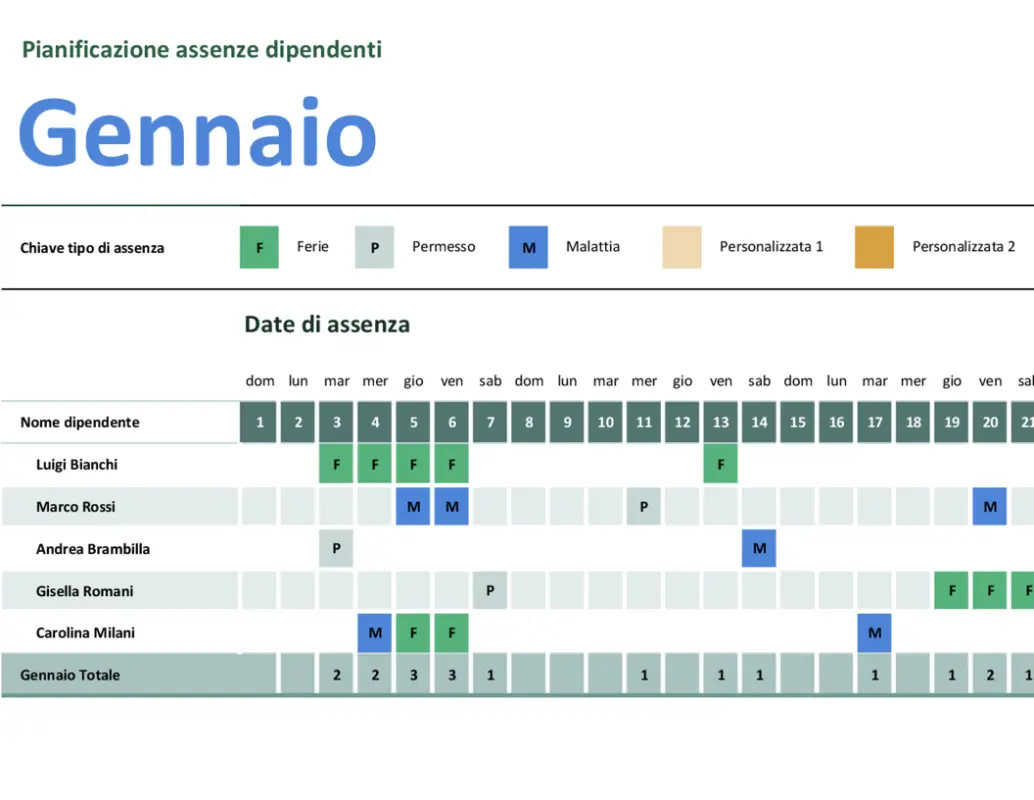Select Gisella Romani's F cell on day 19
The height and width of the screenshot is (800, 1034).
coord(952,591)
